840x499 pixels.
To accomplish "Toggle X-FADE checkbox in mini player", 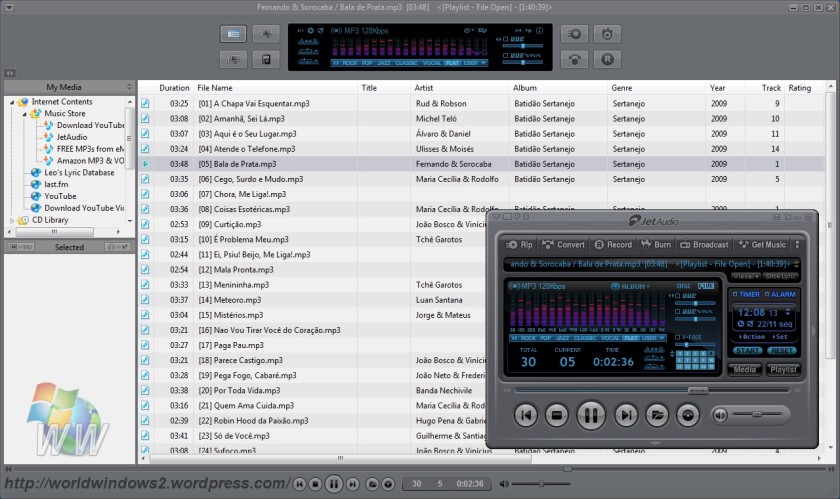I will coord(678,337).
